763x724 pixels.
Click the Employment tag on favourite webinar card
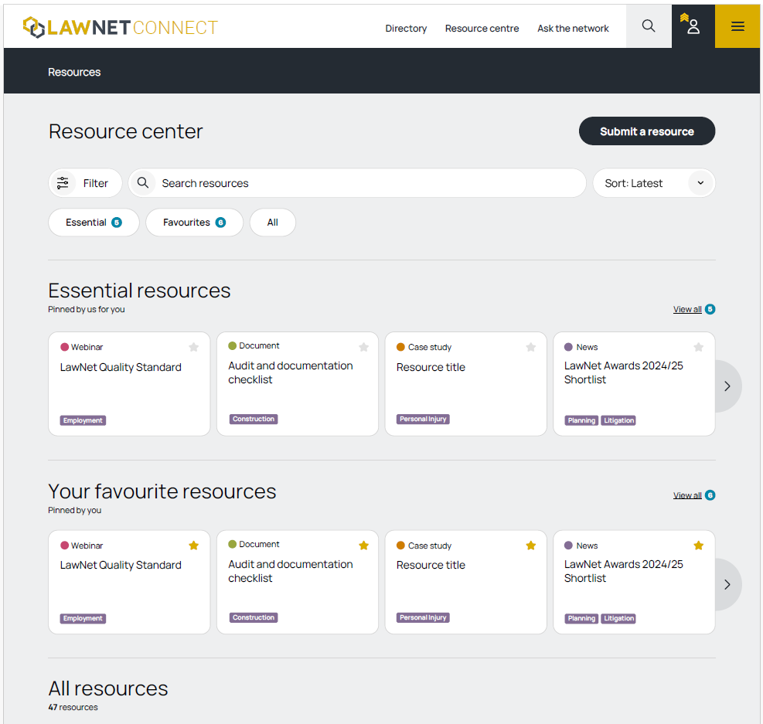click(83, 618)
